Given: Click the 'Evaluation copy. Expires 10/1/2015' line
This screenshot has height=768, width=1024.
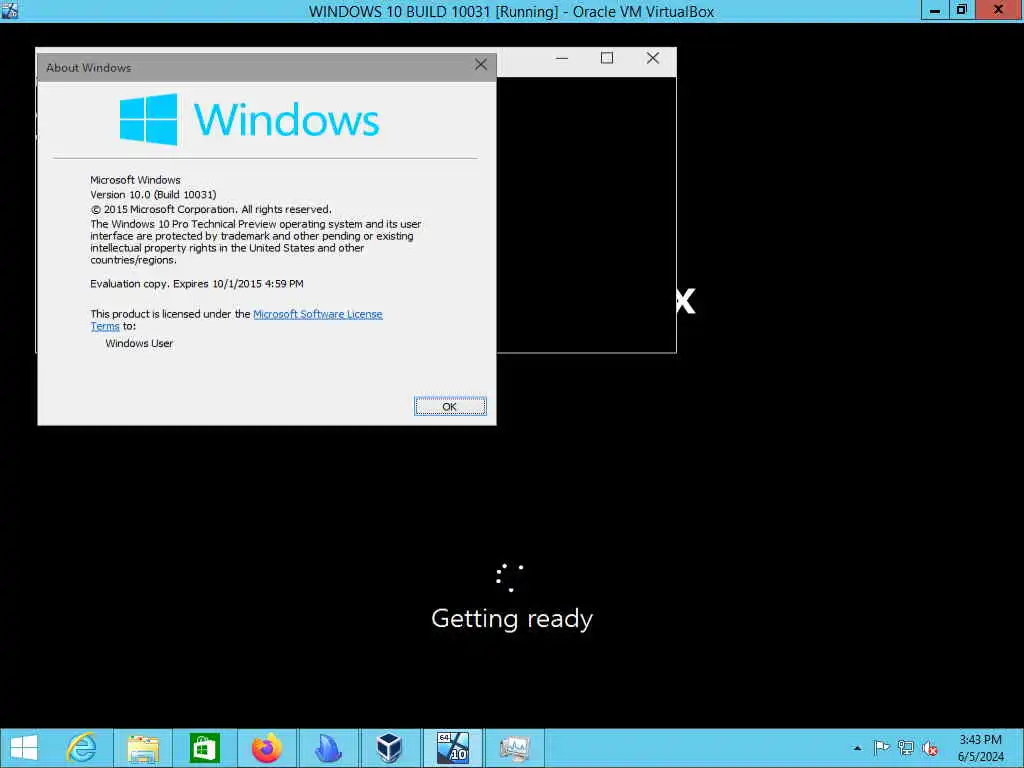Looking at the screenshot, I should 197,283.
